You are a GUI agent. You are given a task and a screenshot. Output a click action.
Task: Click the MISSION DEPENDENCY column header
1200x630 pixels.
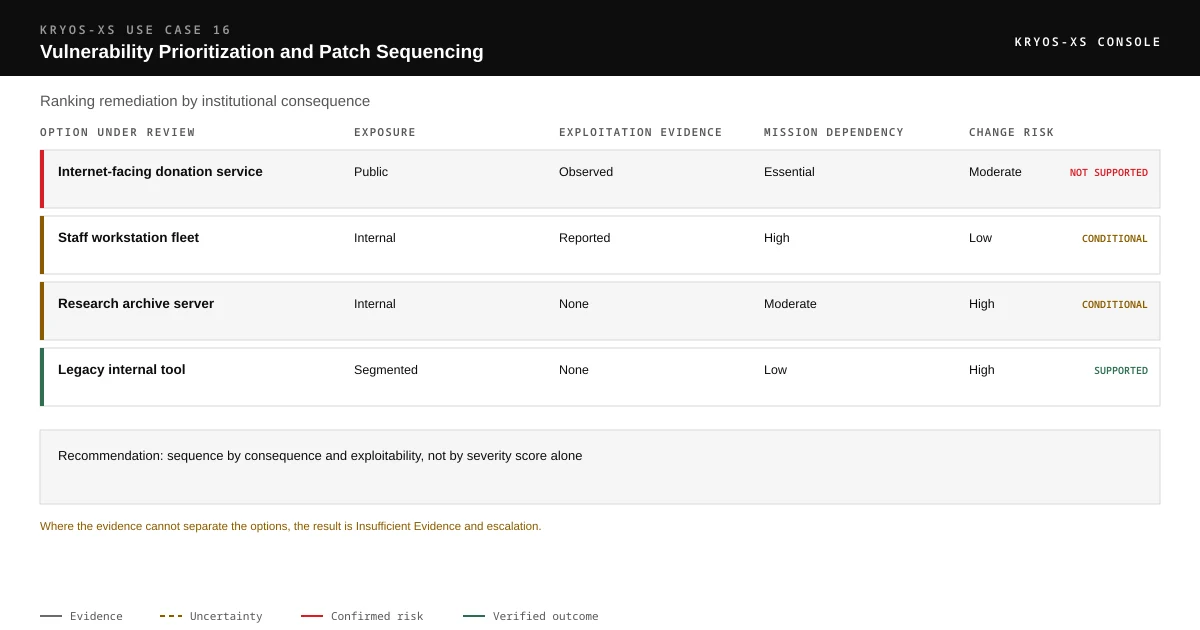tap(834, 132)
